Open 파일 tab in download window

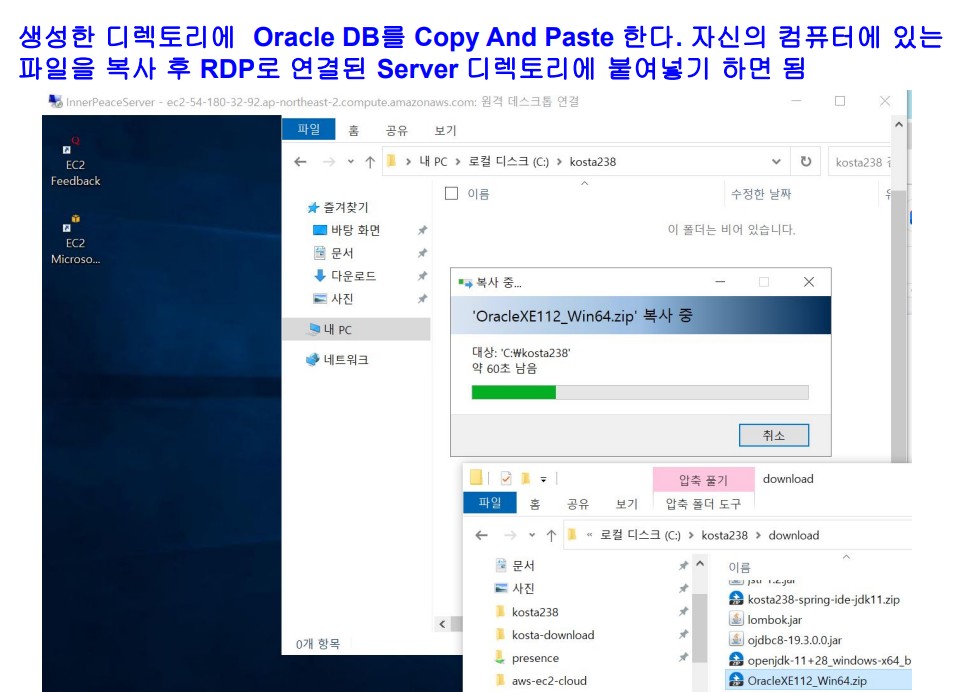point(490,503)
